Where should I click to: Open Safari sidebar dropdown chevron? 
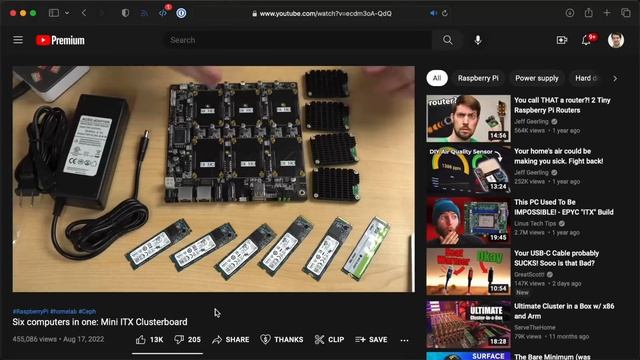pos(67,13)
